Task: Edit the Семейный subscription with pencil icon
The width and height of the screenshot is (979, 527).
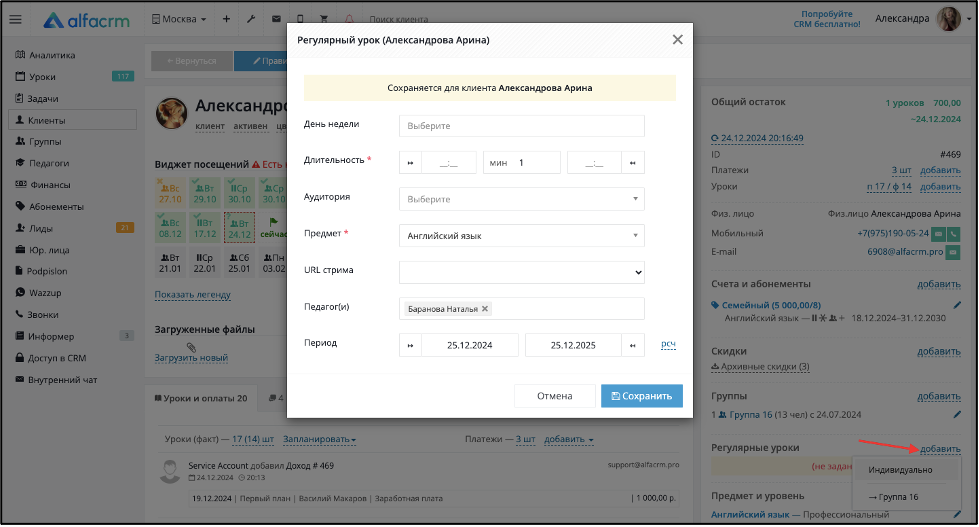Action: tap(957, 305)
